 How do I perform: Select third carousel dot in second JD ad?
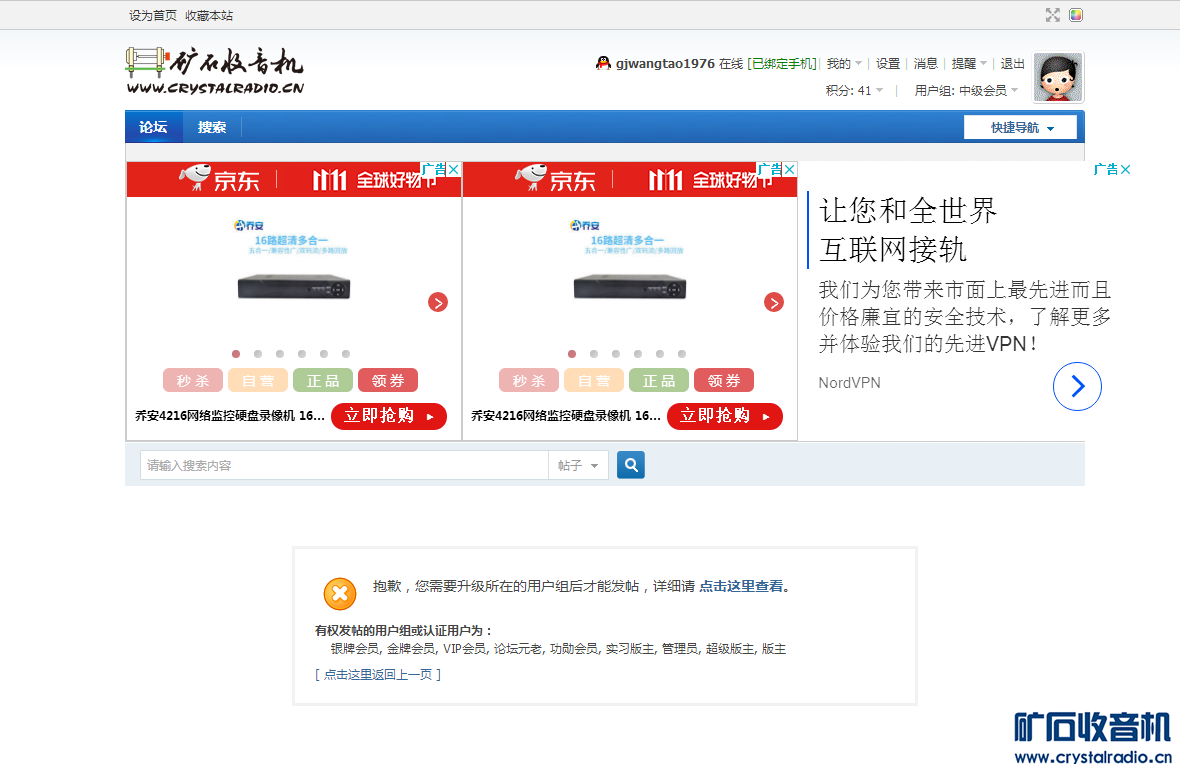click(616, 354)
